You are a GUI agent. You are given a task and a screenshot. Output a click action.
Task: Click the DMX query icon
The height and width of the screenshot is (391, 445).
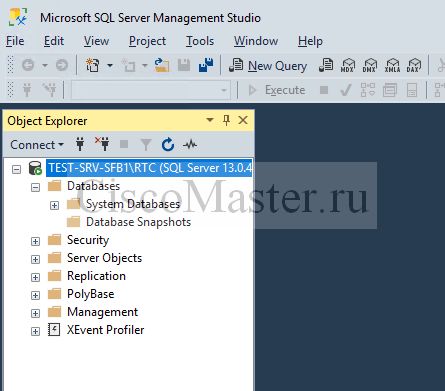pyautogui.click(x=370, y=65)
